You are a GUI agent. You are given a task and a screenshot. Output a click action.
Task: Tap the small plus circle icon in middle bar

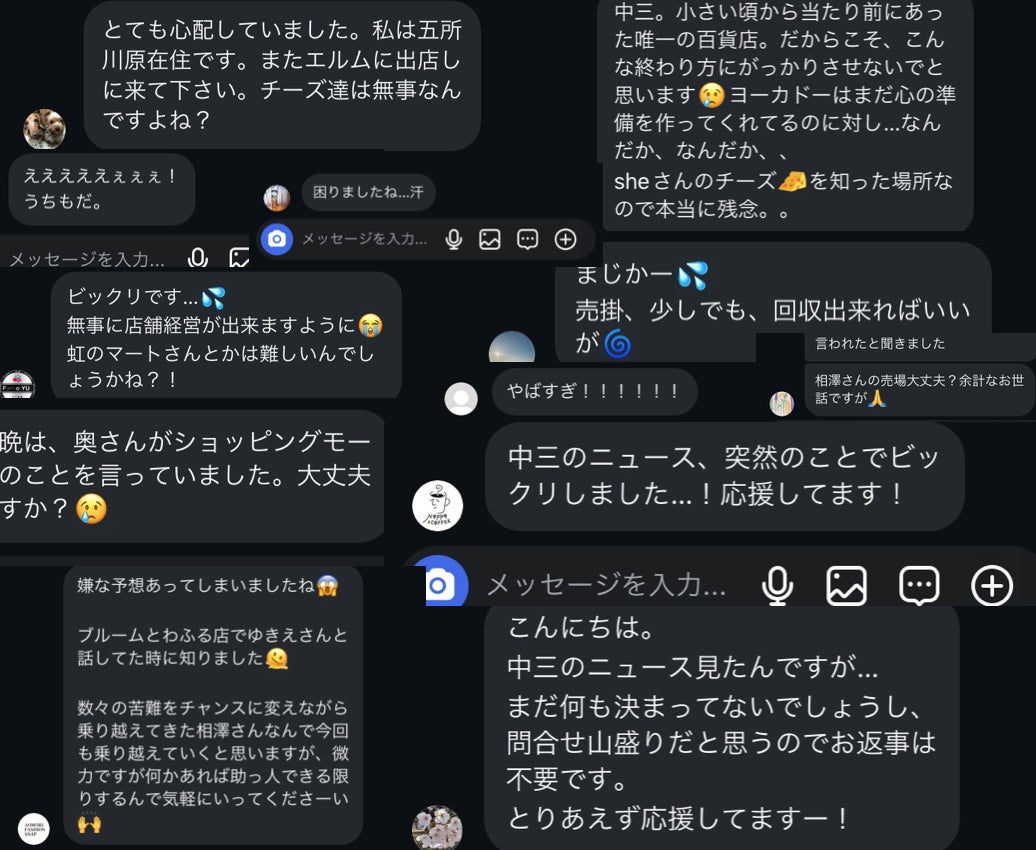(x=566, y=239)
